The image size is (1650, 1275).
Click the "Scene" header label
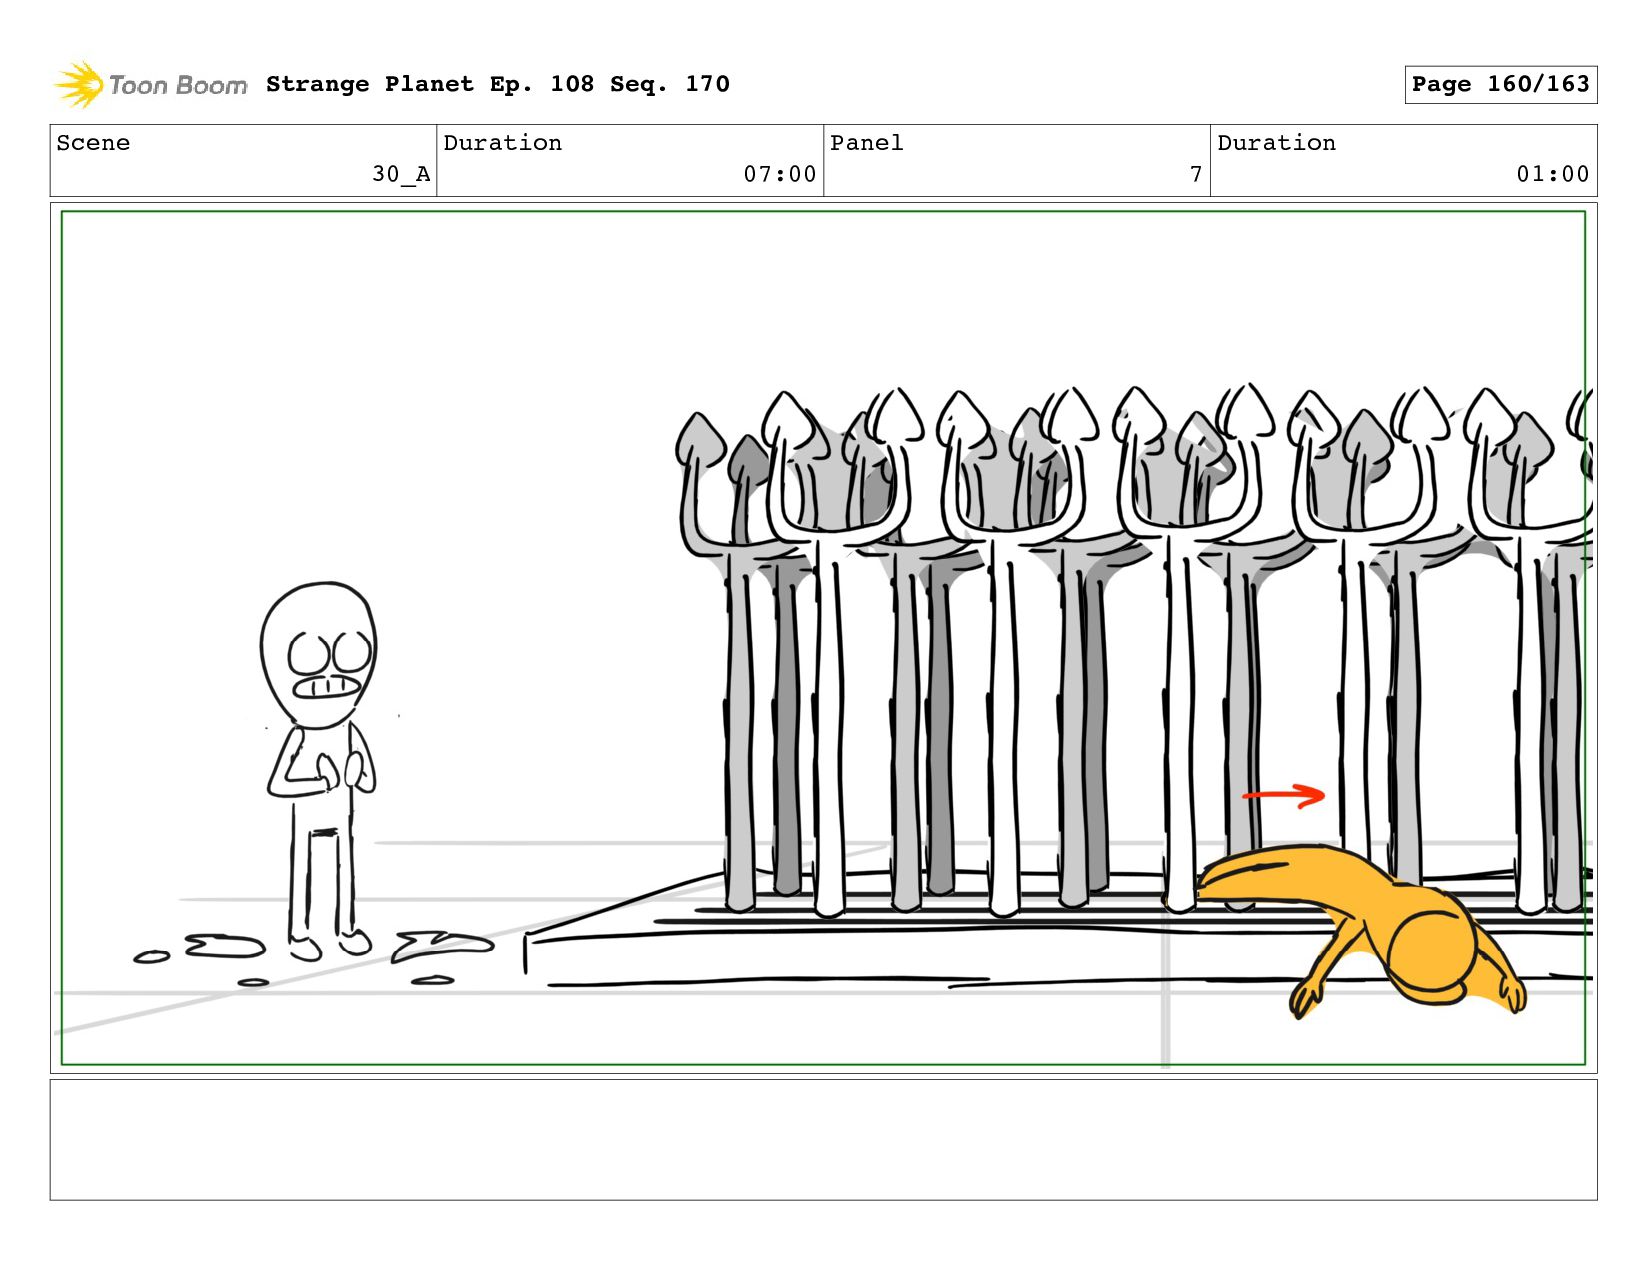coord(93,143)
